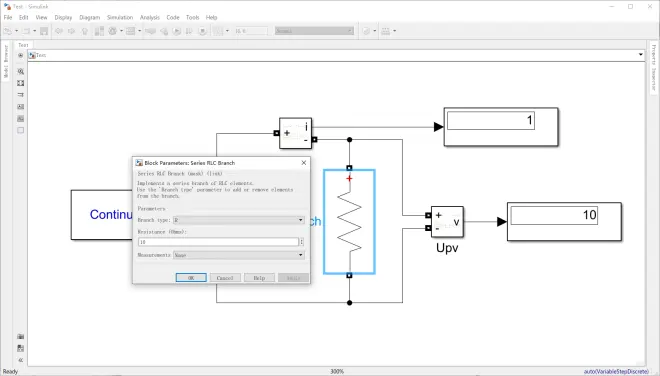Click the Zoom tool in left palette
Screen dimensions: 660x376
pyautogui.click(x=21, y=72)
